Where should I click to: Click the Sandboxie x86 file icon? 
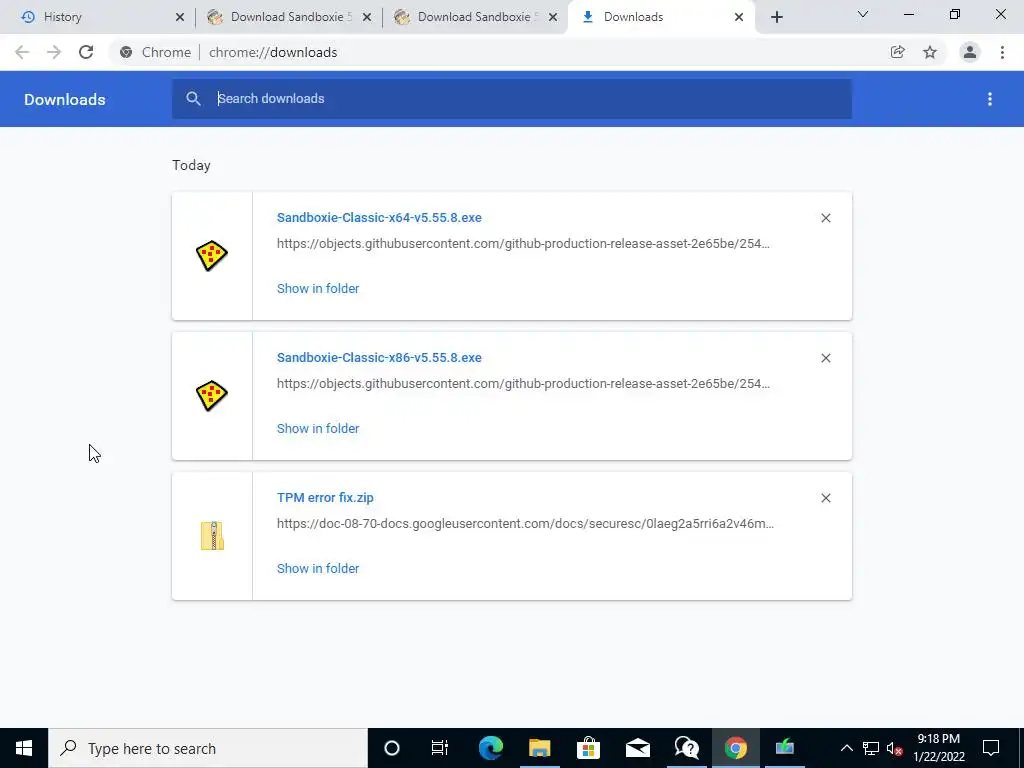pos(212,396)
